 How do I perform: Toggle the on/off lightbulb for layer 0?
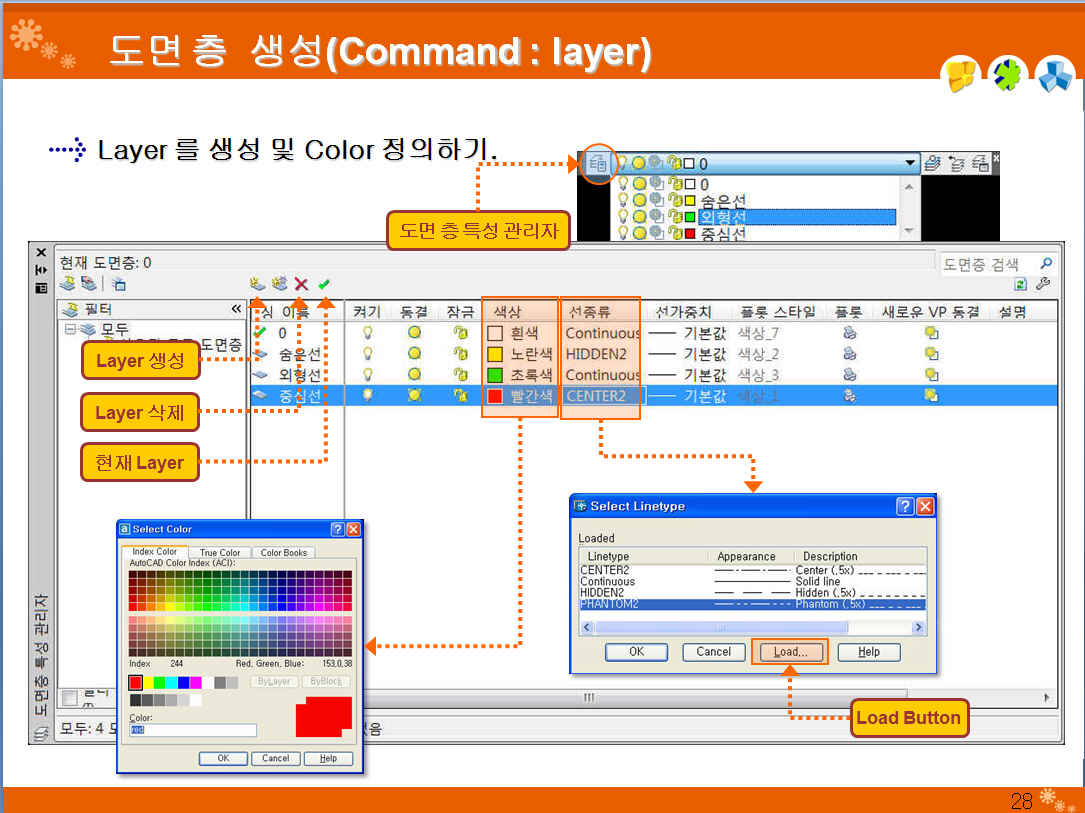point(367,333)
